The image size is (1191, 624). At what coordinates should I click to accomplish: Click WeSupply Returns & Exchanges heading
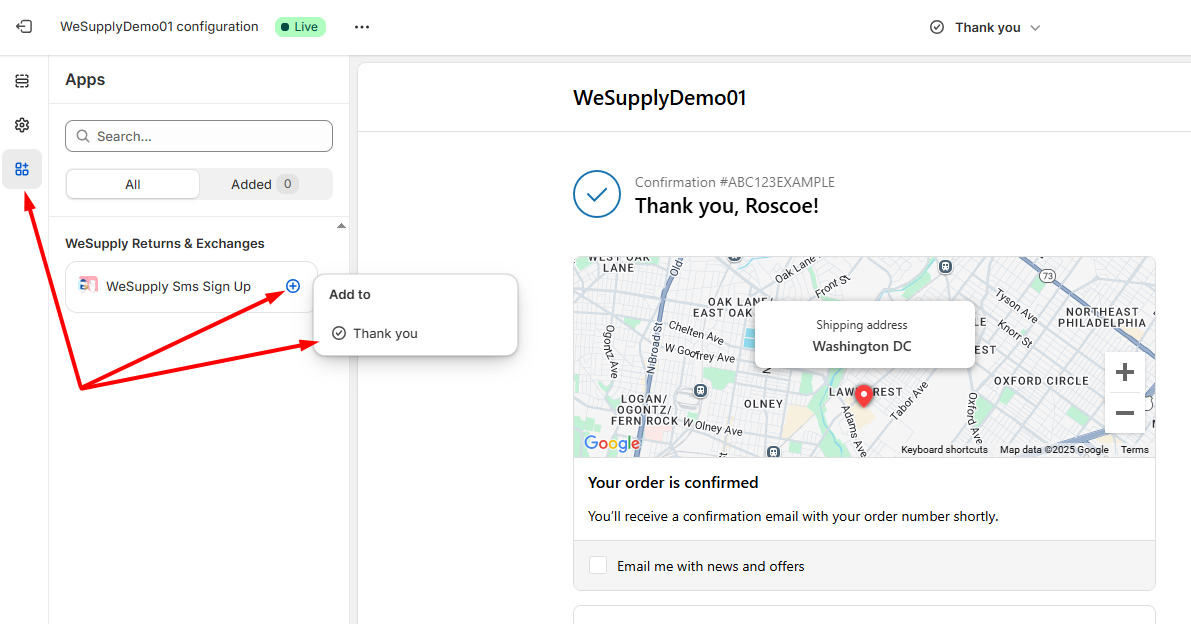click(165, 244)
